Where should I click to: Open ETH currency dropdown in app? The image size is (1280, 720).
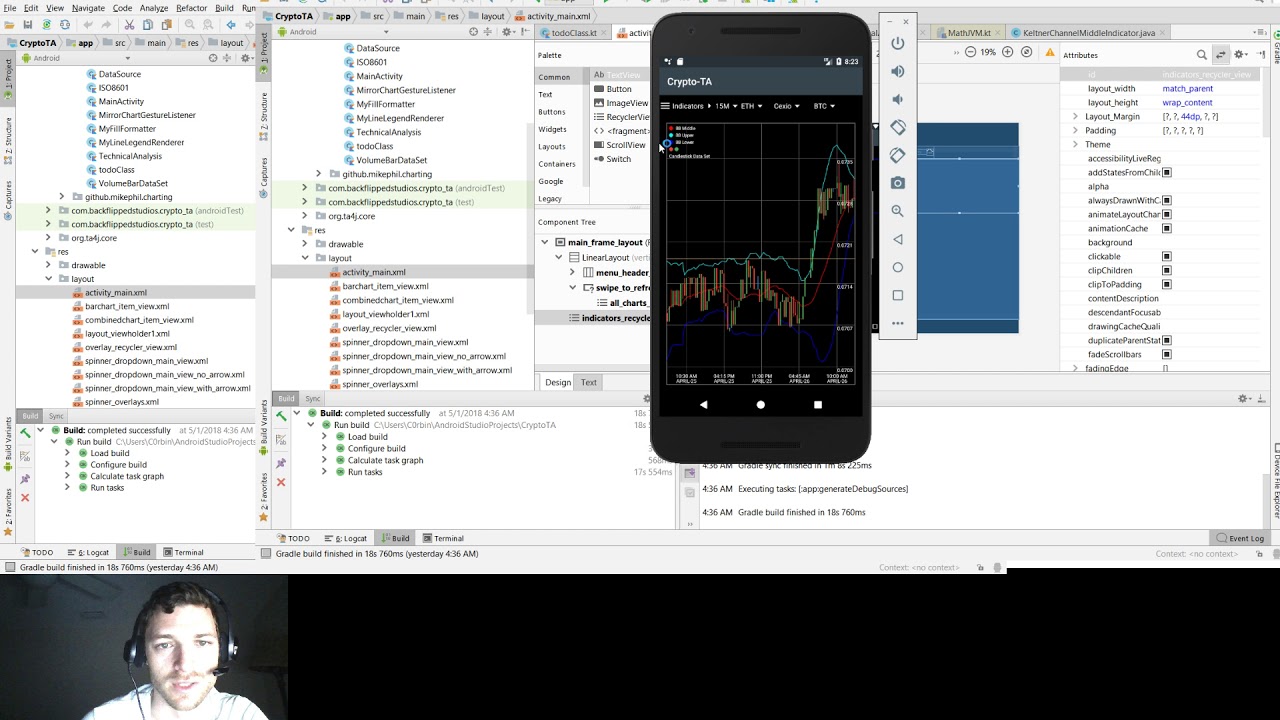pos(750,106)
